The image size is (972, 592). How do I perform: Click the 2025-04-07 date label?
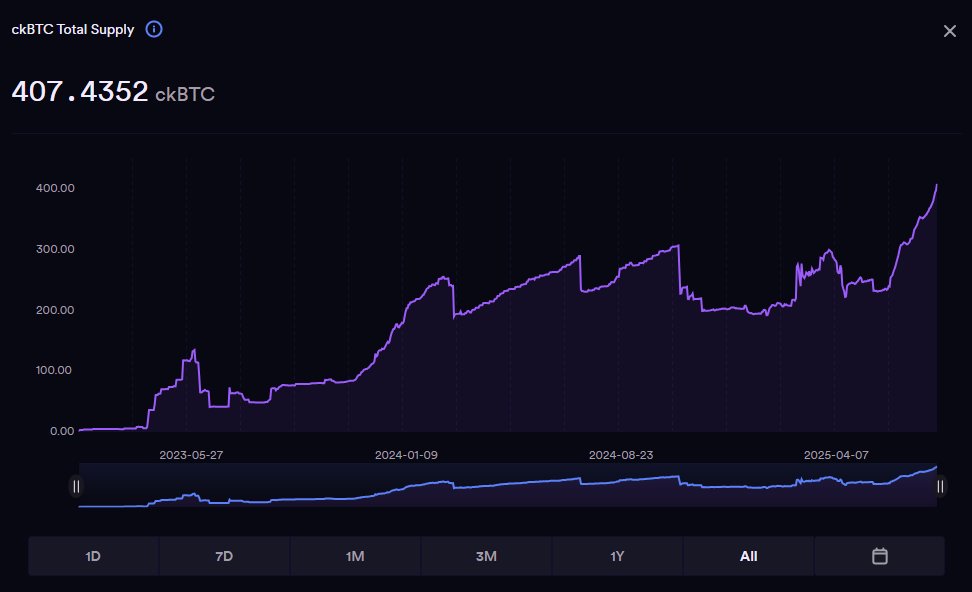[836, 455]
